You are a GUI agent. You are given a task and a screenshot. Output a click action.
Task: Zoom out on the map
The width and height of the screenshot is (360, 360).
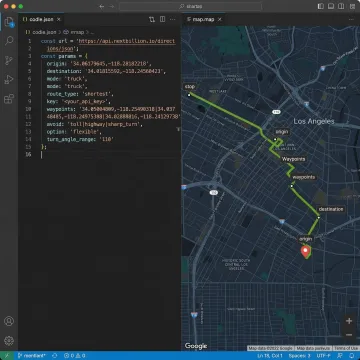click(349, 335)
